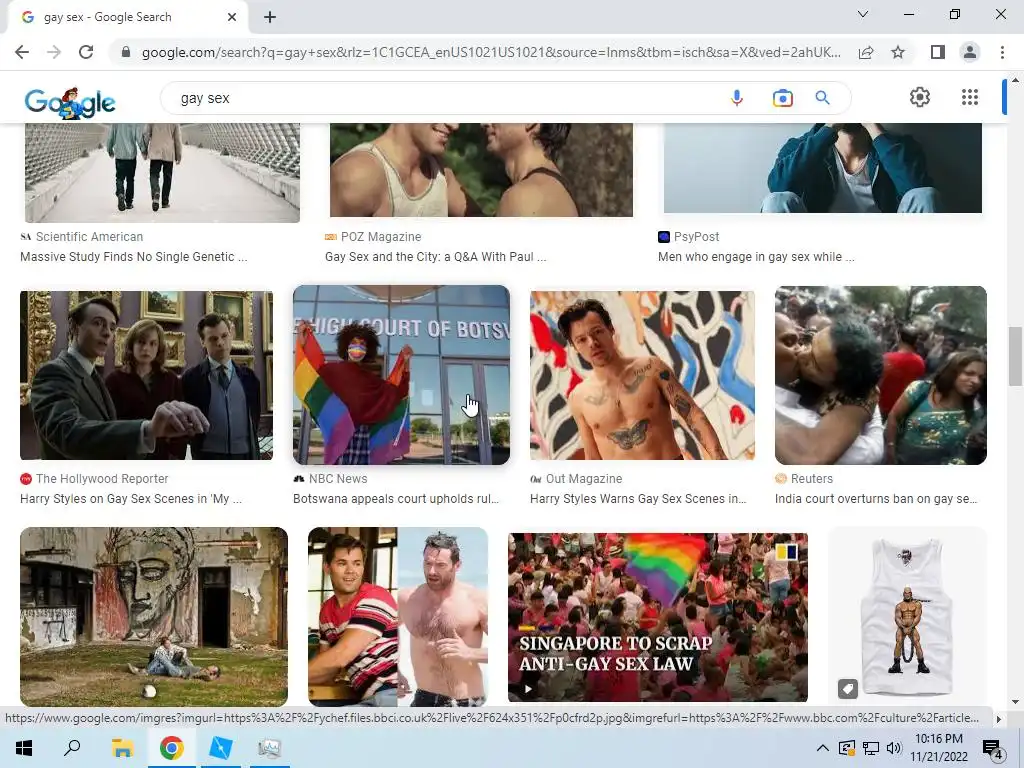Click the magnifier search button
The height and width of the screenshot is (768, 1024).
pyautogui.click(x=822, y=98)
